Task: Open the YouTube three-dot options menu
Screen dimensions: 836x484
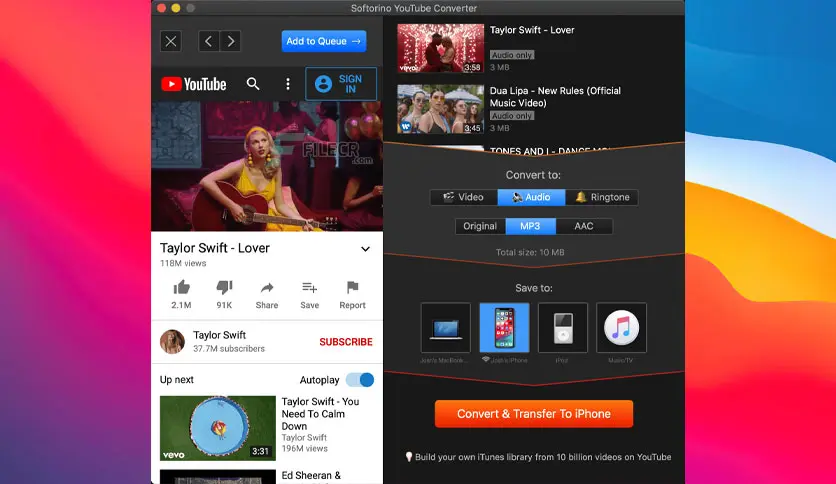Action: click(x=288, y=84)
